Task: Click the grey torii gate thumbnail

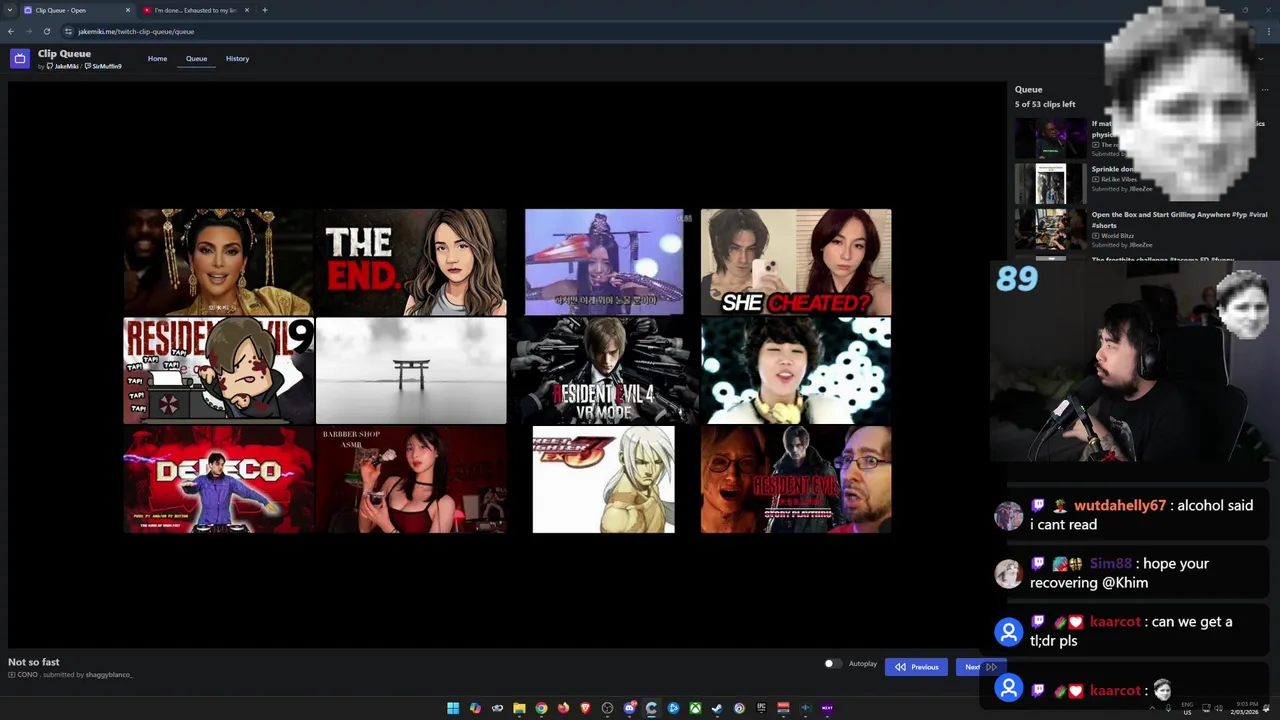Action: coord(411,371)
